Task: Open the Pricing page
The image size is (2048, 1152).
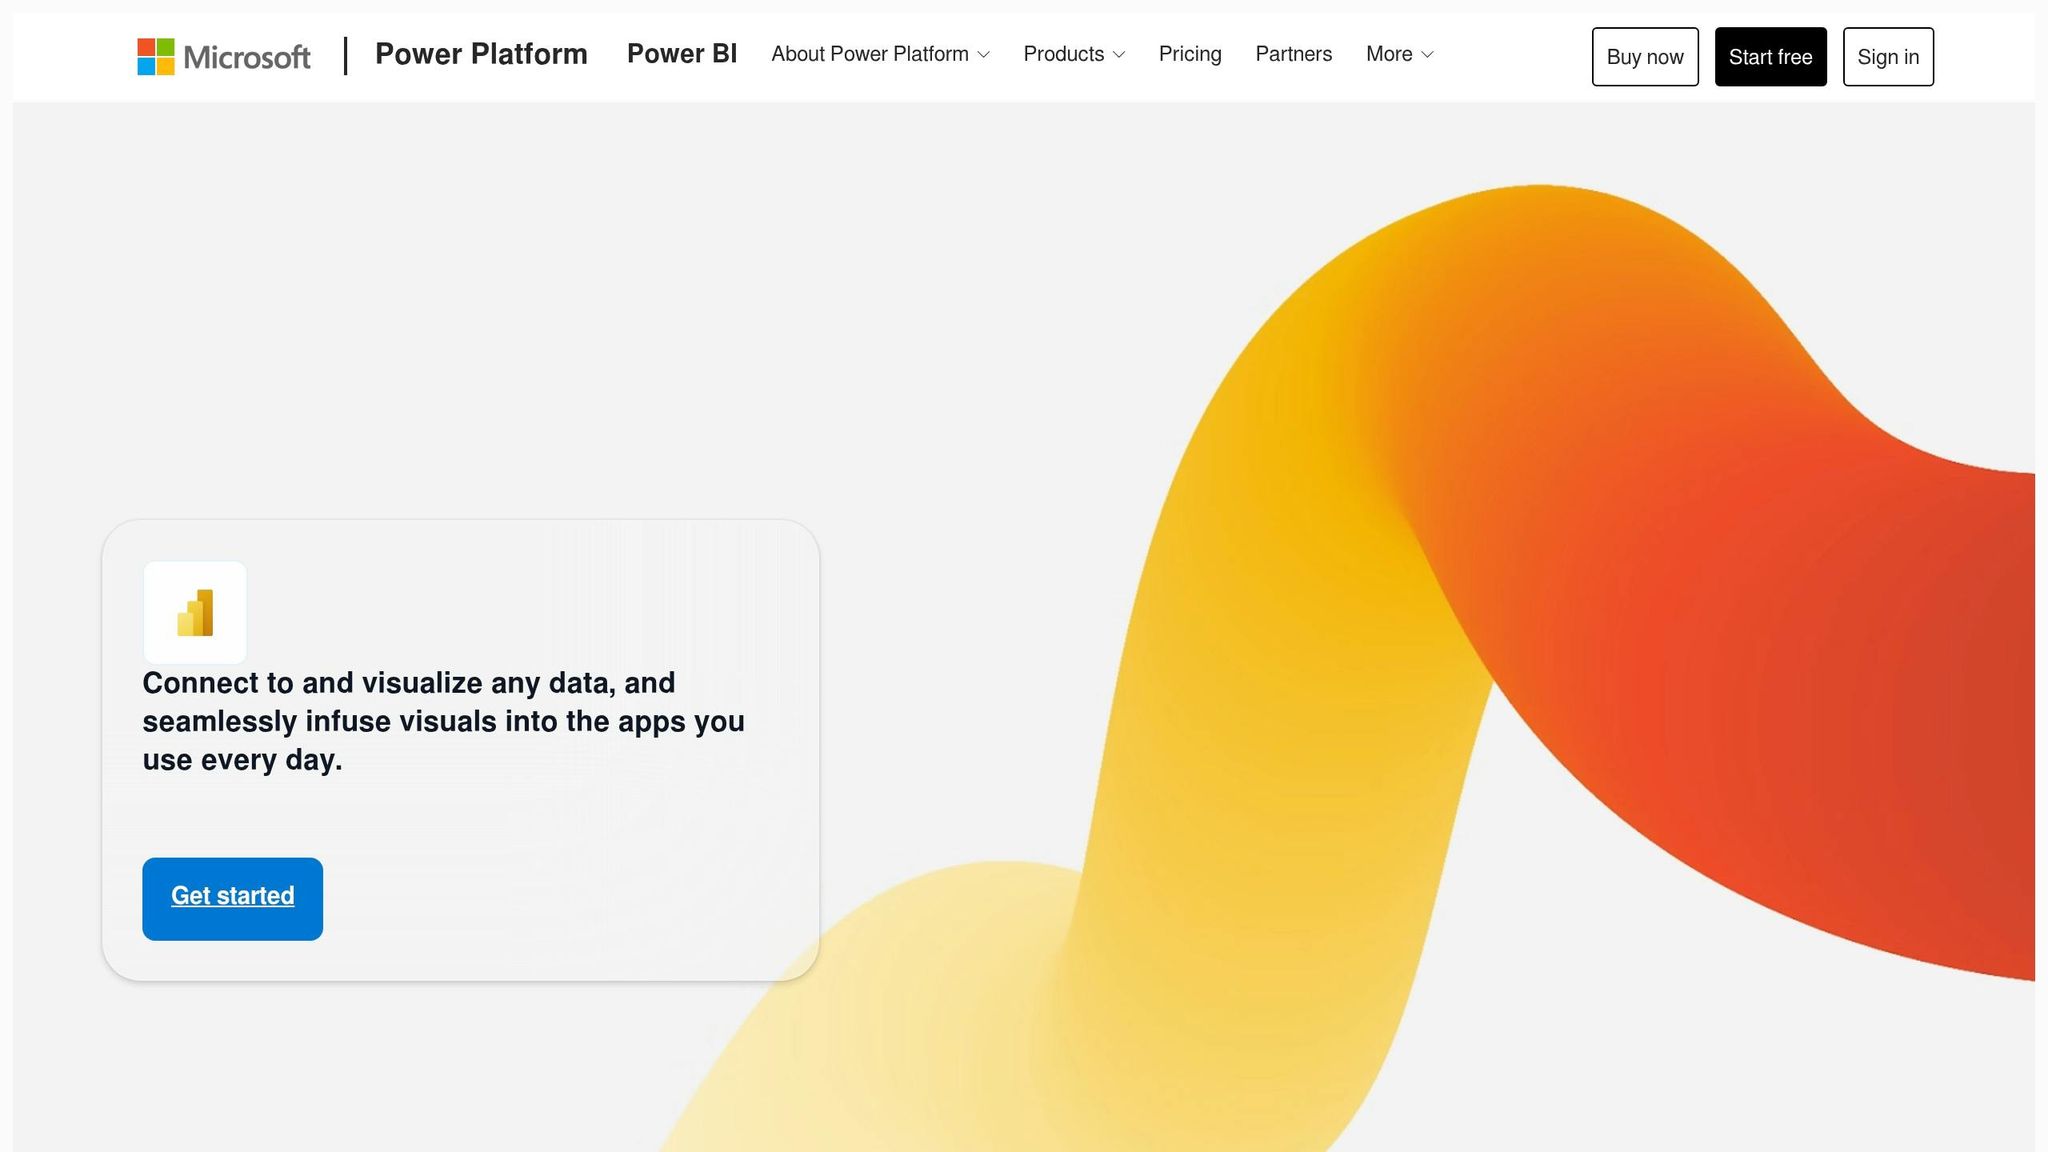Action: tap(1190, 54)
